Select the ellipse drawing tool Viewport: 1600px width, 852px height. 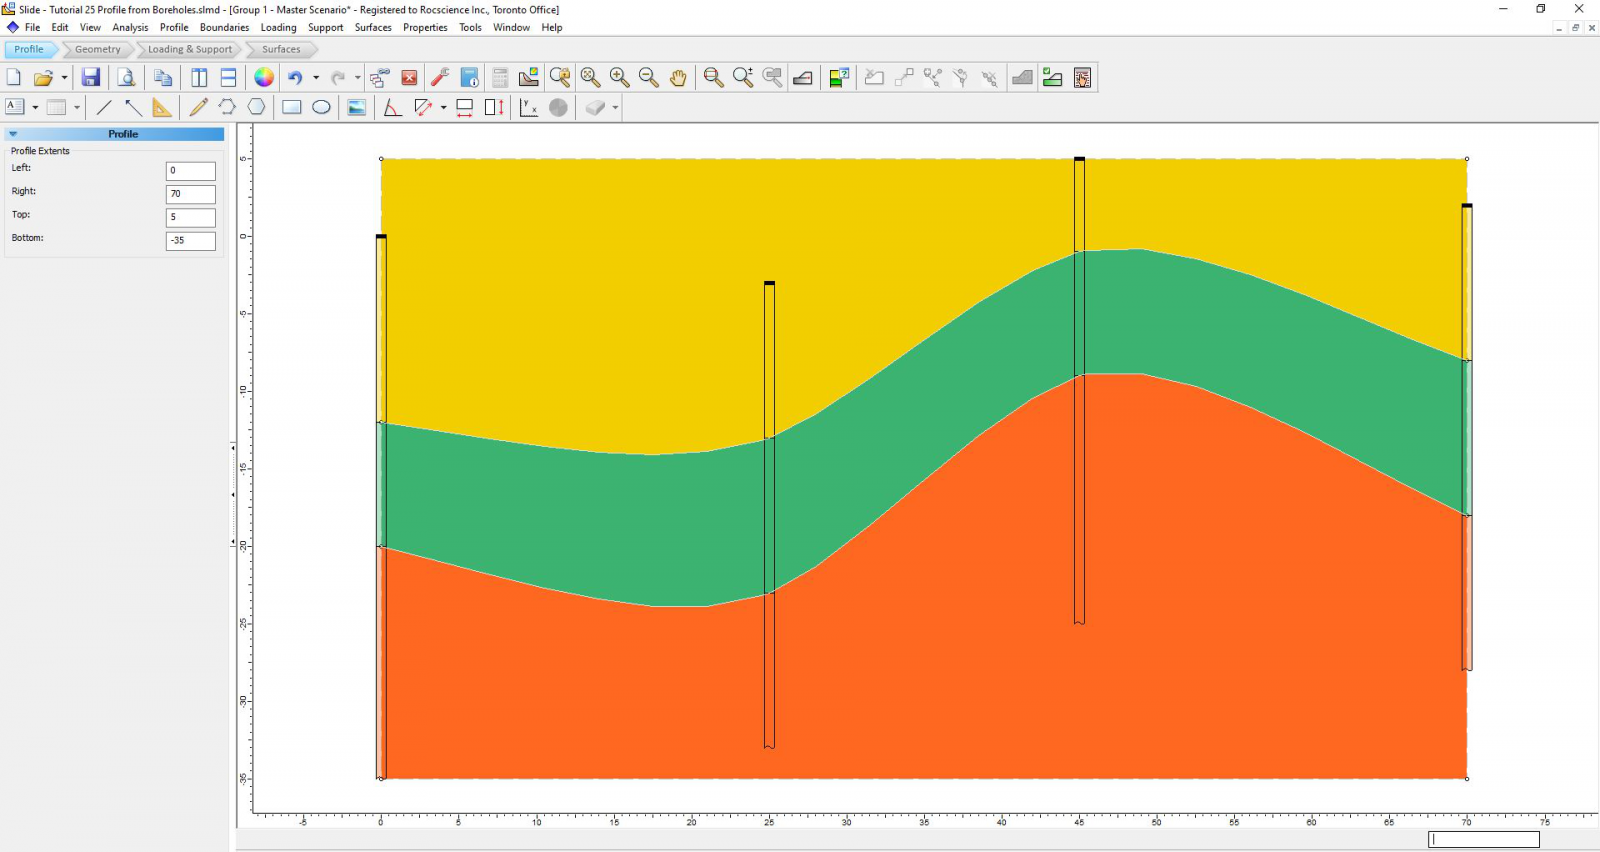point(321,107)
